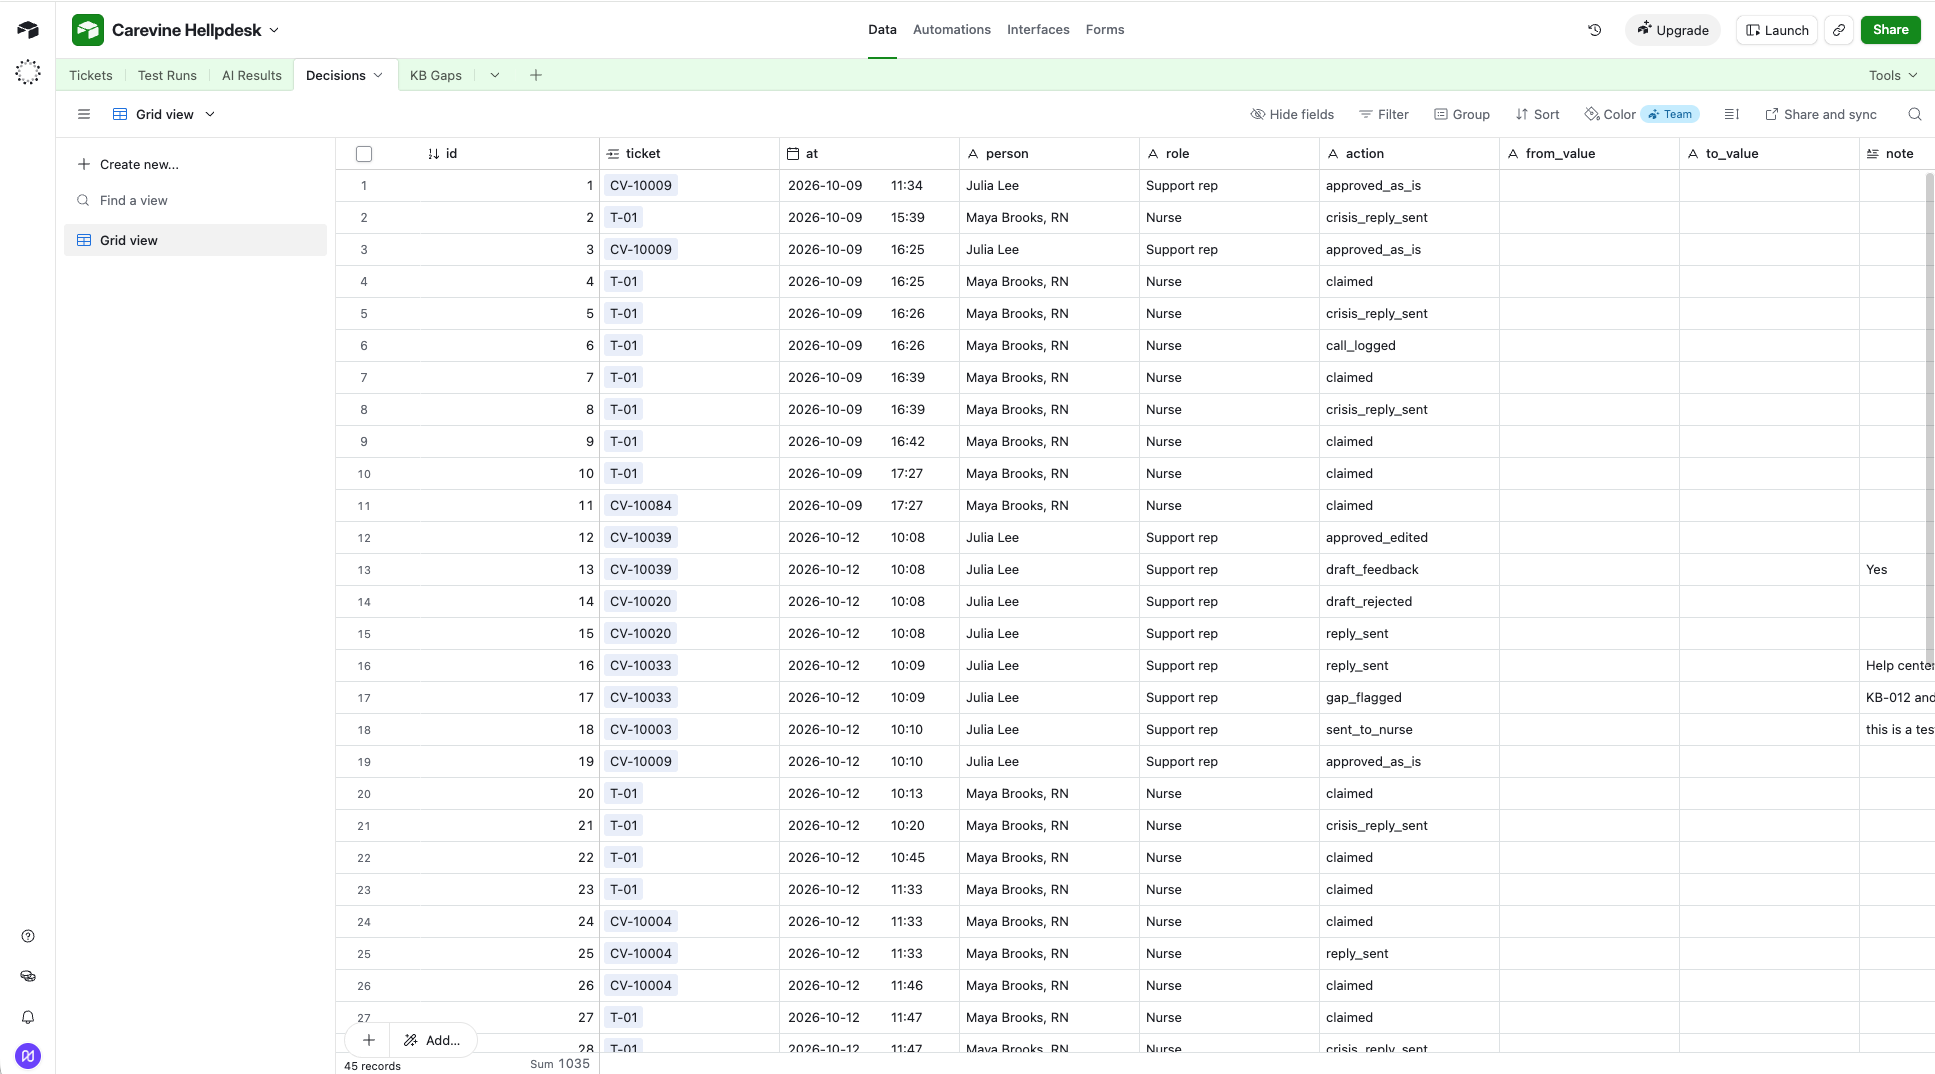Open Share and sync options
The image size is (1935, 1074).
point(1821,114)
